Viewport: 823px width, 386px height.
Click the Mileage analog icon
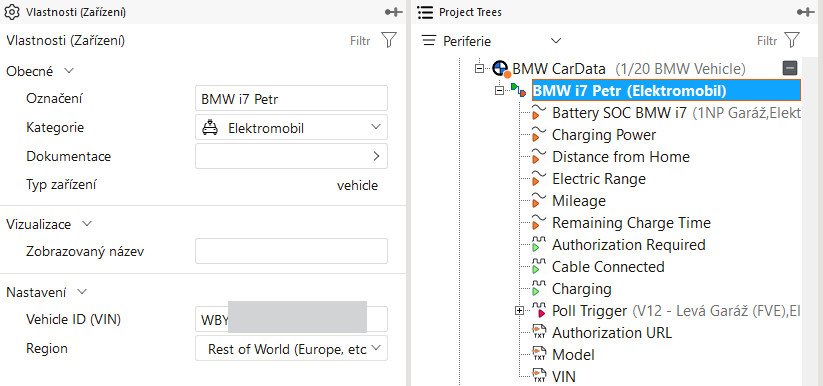point(539,201)
